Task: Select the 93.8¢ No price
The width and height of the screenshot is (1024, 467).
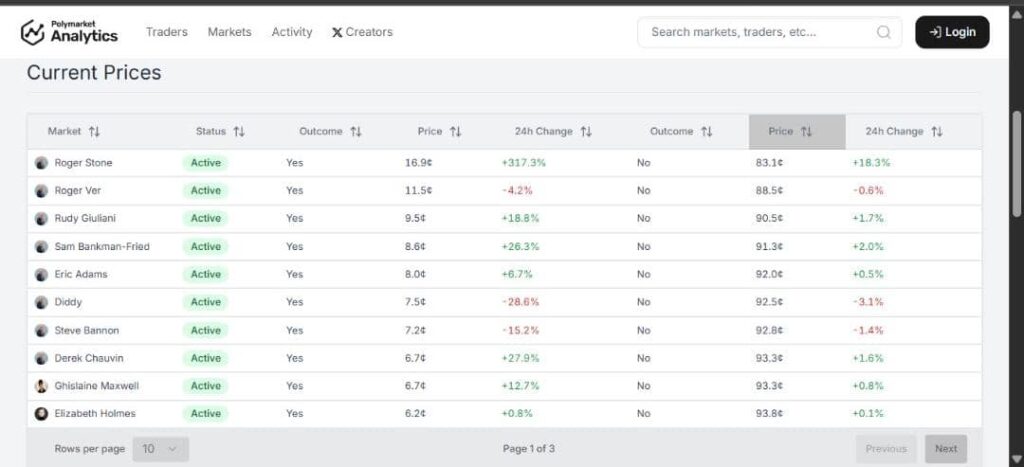Action: pyautogui.click(x=769, y=413)
